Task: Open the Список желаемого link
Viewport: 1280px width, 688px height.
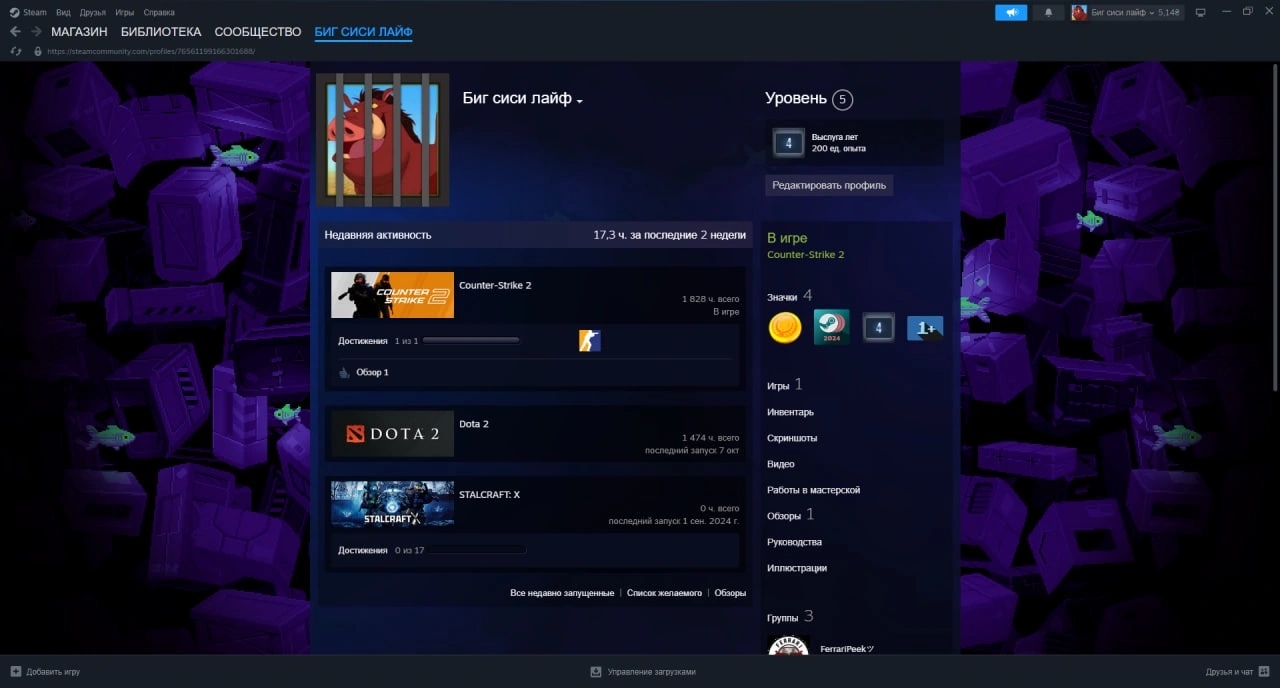Action: click(x=664, y=593)
